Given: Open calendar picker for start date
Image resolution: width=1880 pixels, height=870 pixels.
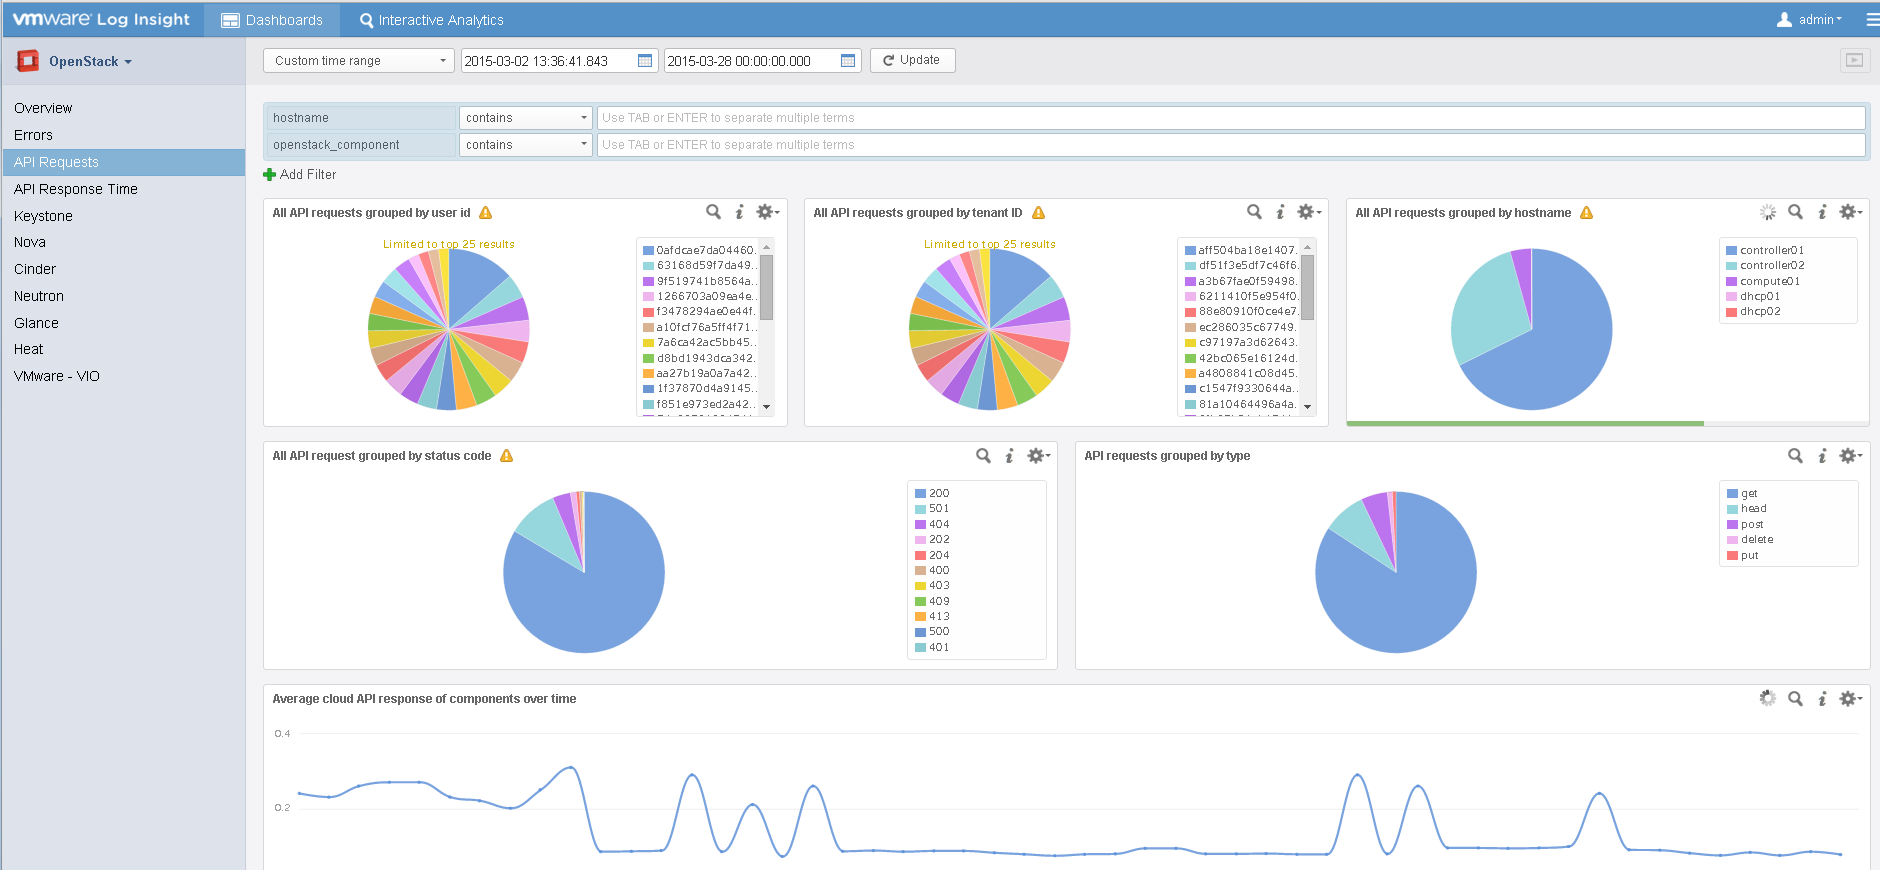Looking at the screenshot, I should pyautogui.click(x=645, y=61).
